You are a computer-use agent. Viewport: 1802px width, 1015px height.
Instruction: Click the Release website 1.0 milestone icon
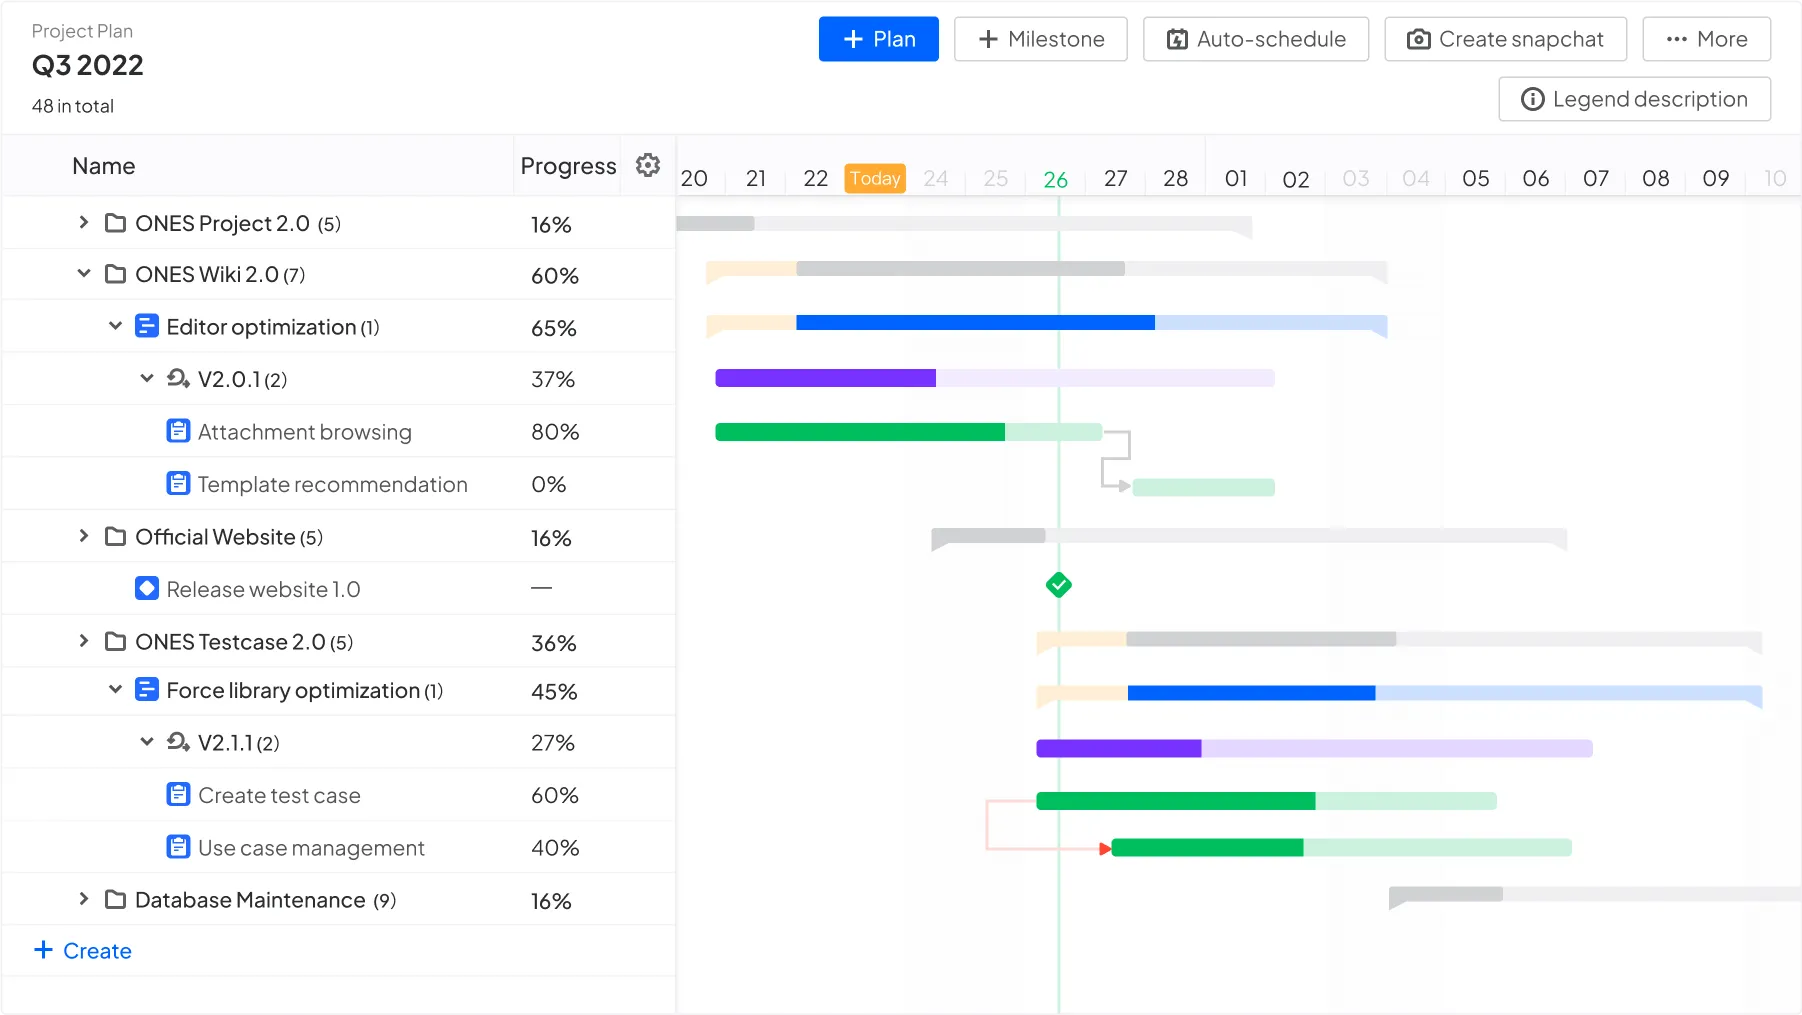[x=147, y=589]
